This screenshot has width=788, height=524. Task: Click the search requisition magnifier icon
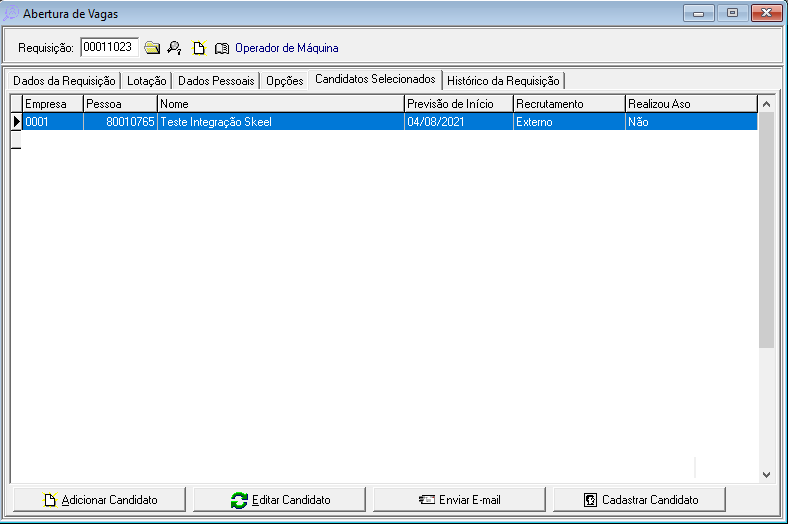coord(174,47)
